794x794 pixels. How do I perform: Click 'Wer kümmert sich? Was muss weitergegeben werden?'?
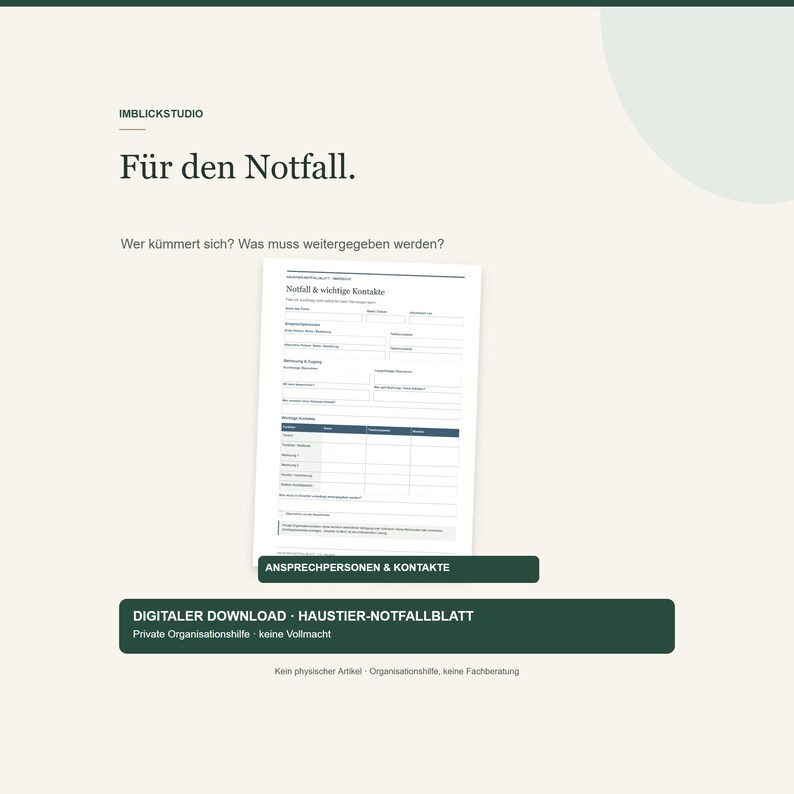(x=282, y=244)
